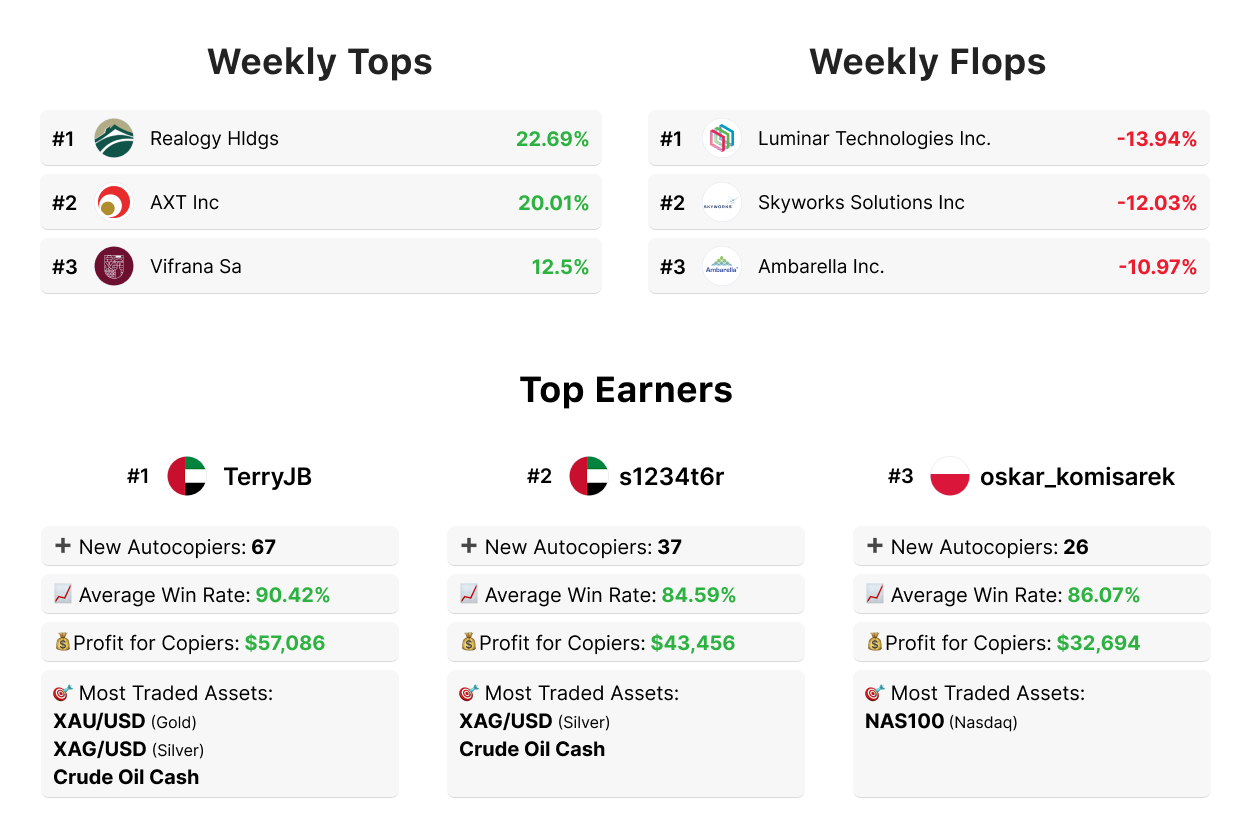The image size is (1252, 838).
Task: Click oskar_komisarek's Poland flag avatar
Action: (949, 476)
